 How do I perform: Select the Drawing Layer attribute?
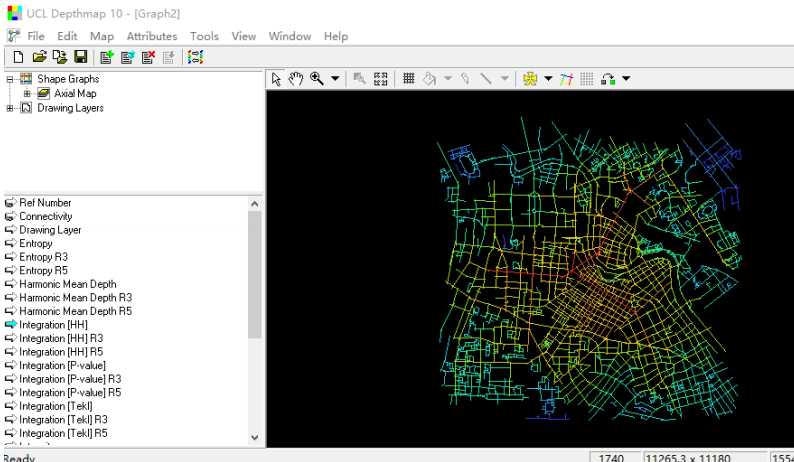(x=50, y=230)
